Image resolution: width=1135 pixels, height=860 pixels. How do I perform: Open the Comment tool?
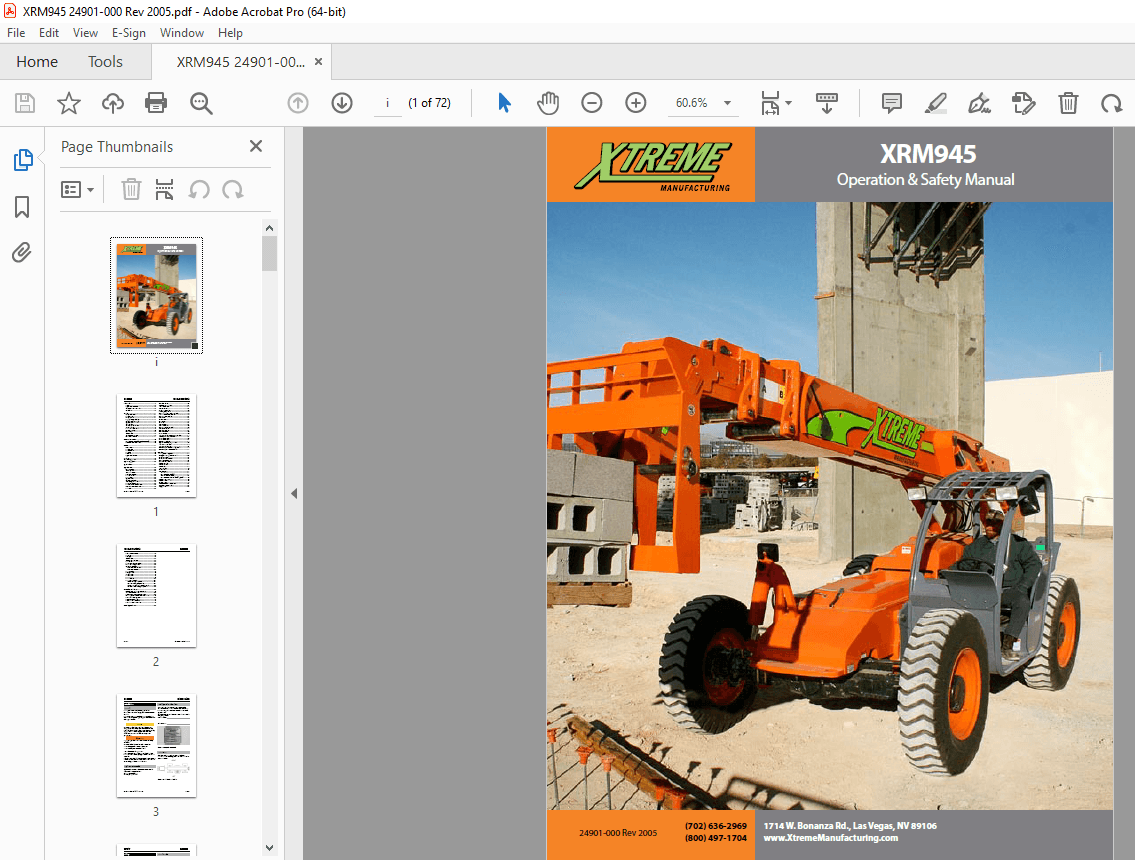(891, 103)
